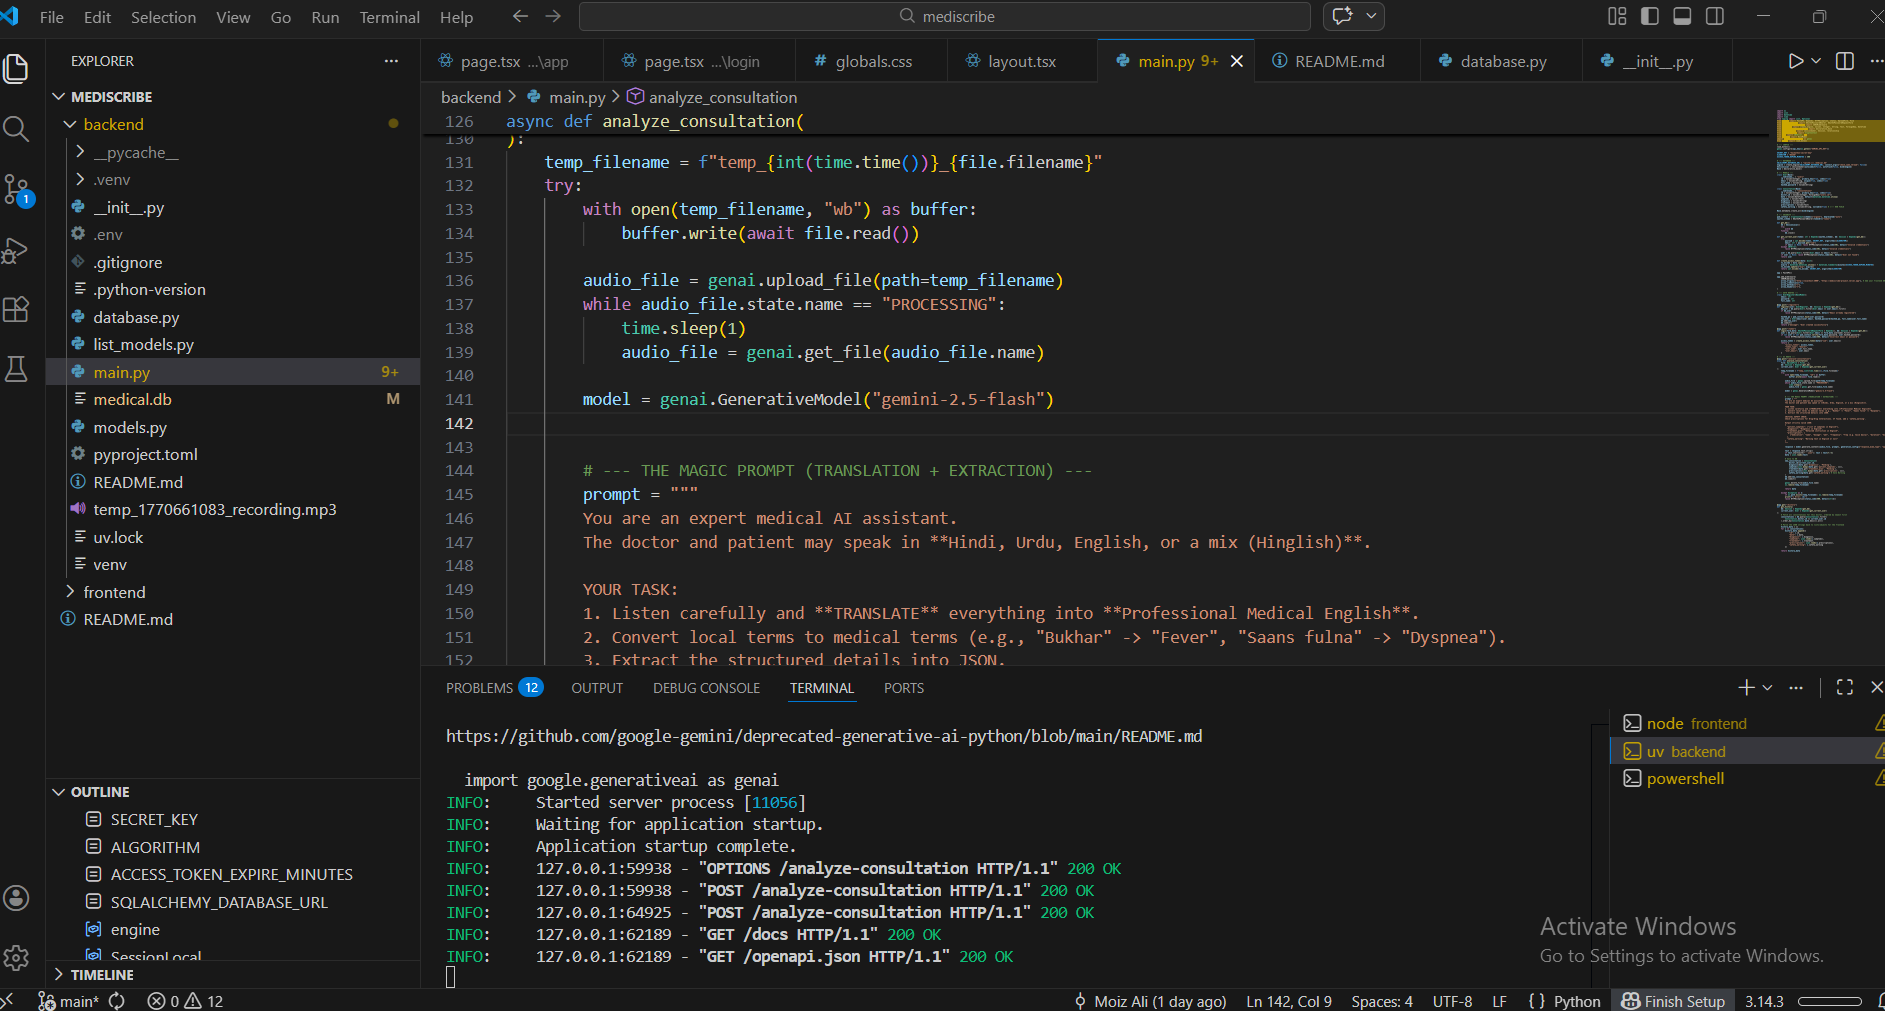Toggle the bottom panel layout button
Viewport: 1885px width, 1011px height.
[1682, 16]
